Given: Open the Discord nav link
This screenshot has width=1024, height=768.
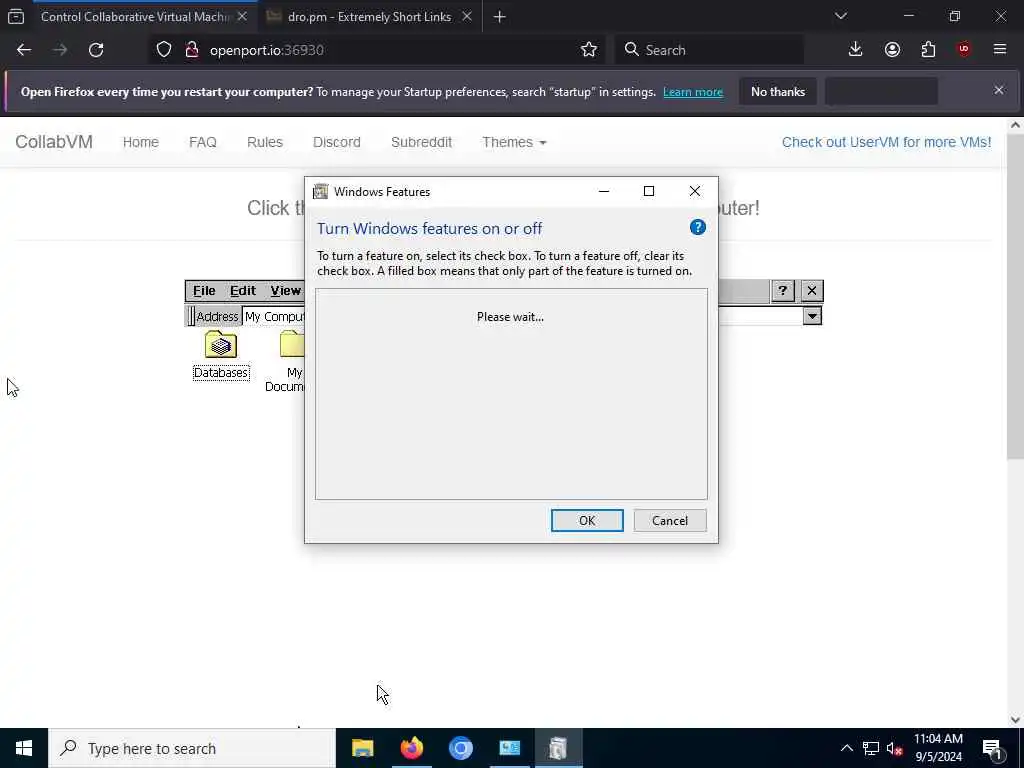Looking at the screenshot, I should coord(336,142).
